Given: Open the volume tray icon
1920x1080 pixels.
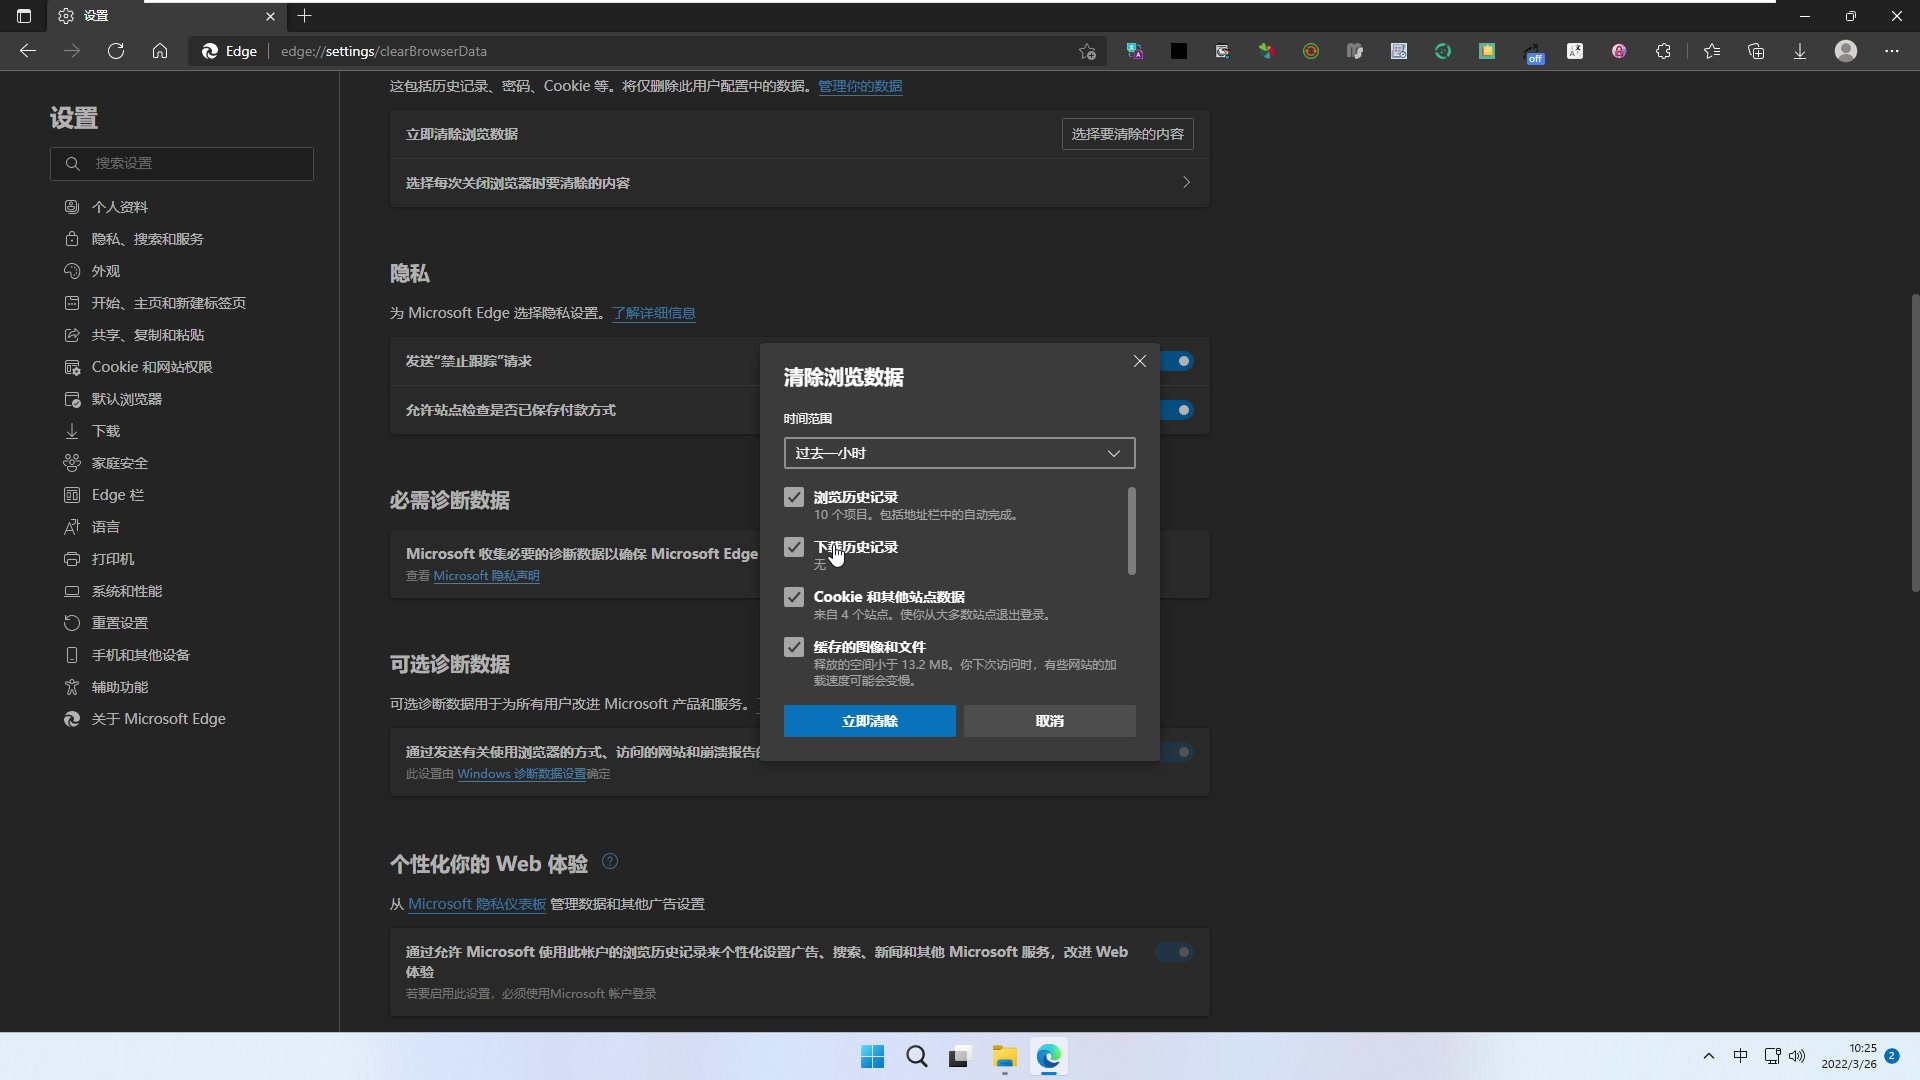Looking at the screenshot, I should (x=1797, y=1056).
